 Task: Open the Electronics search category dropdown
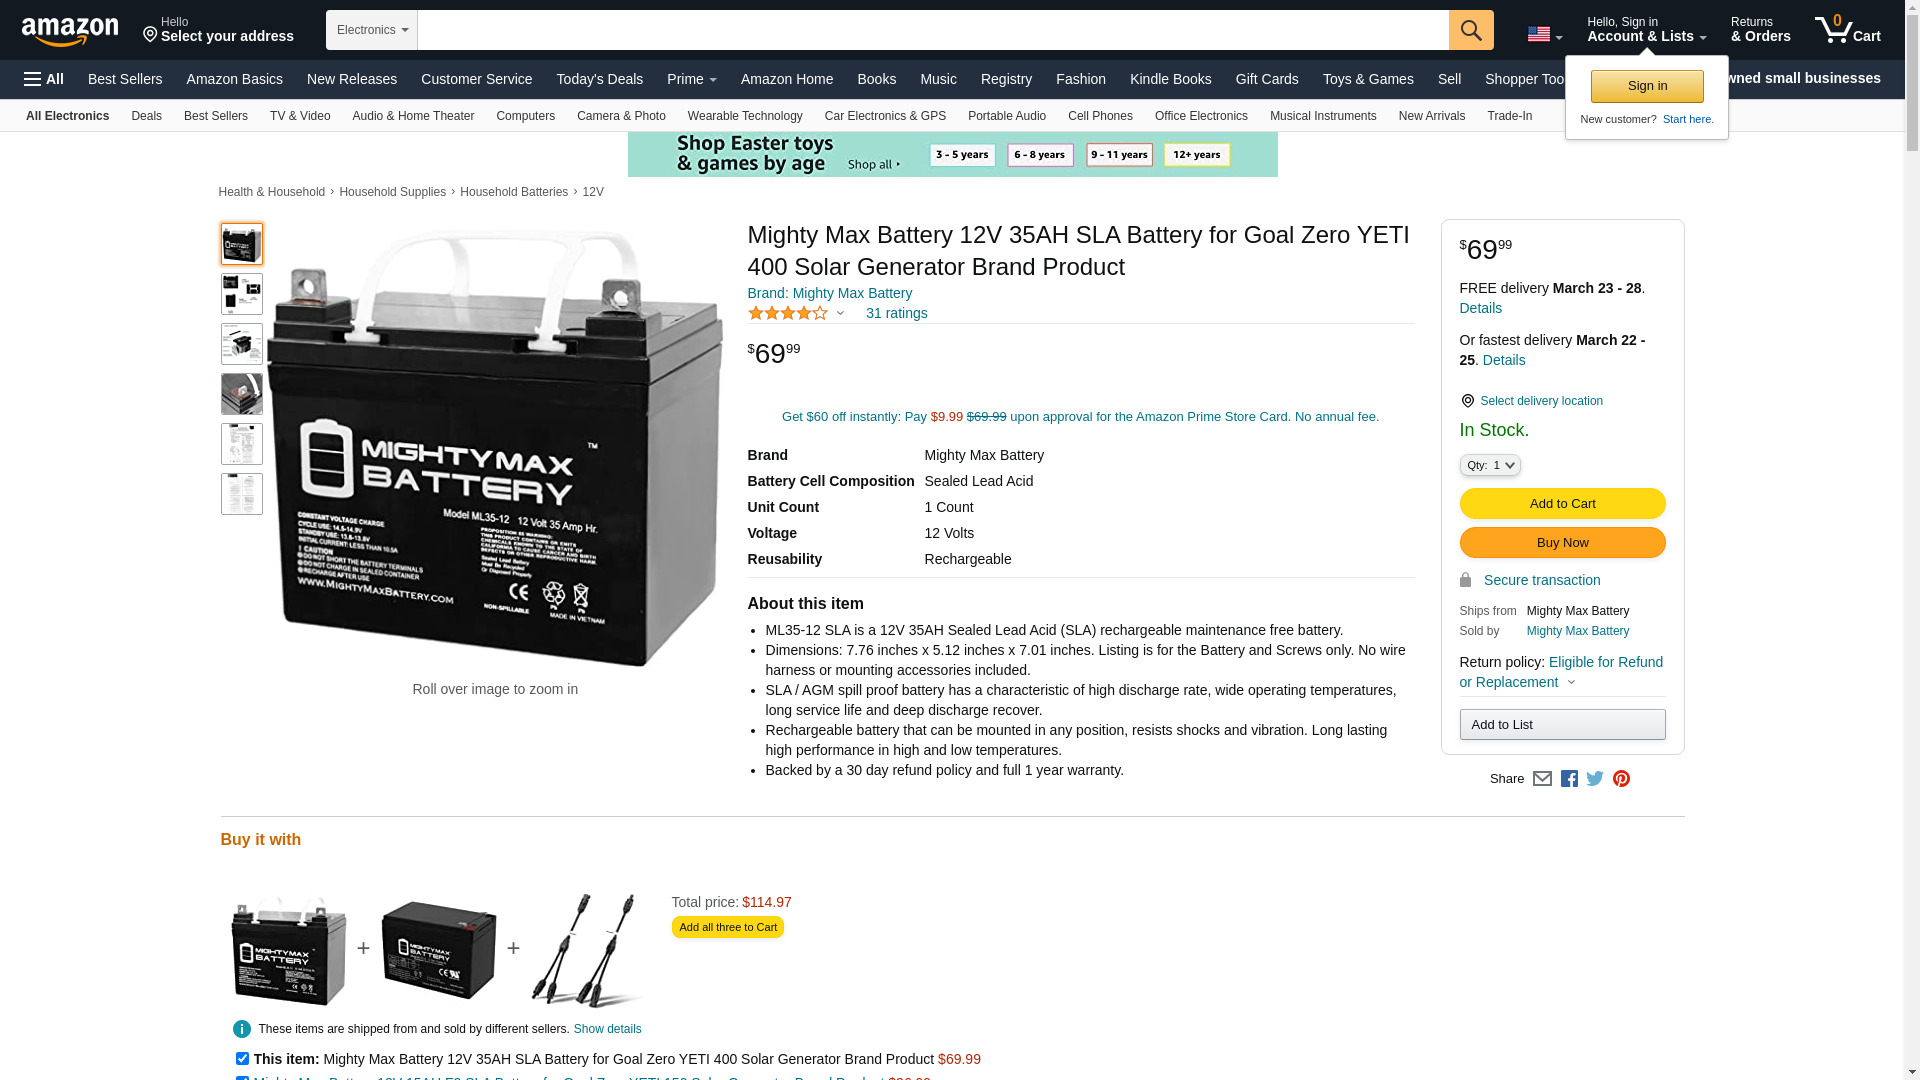[x=372, y=30]
